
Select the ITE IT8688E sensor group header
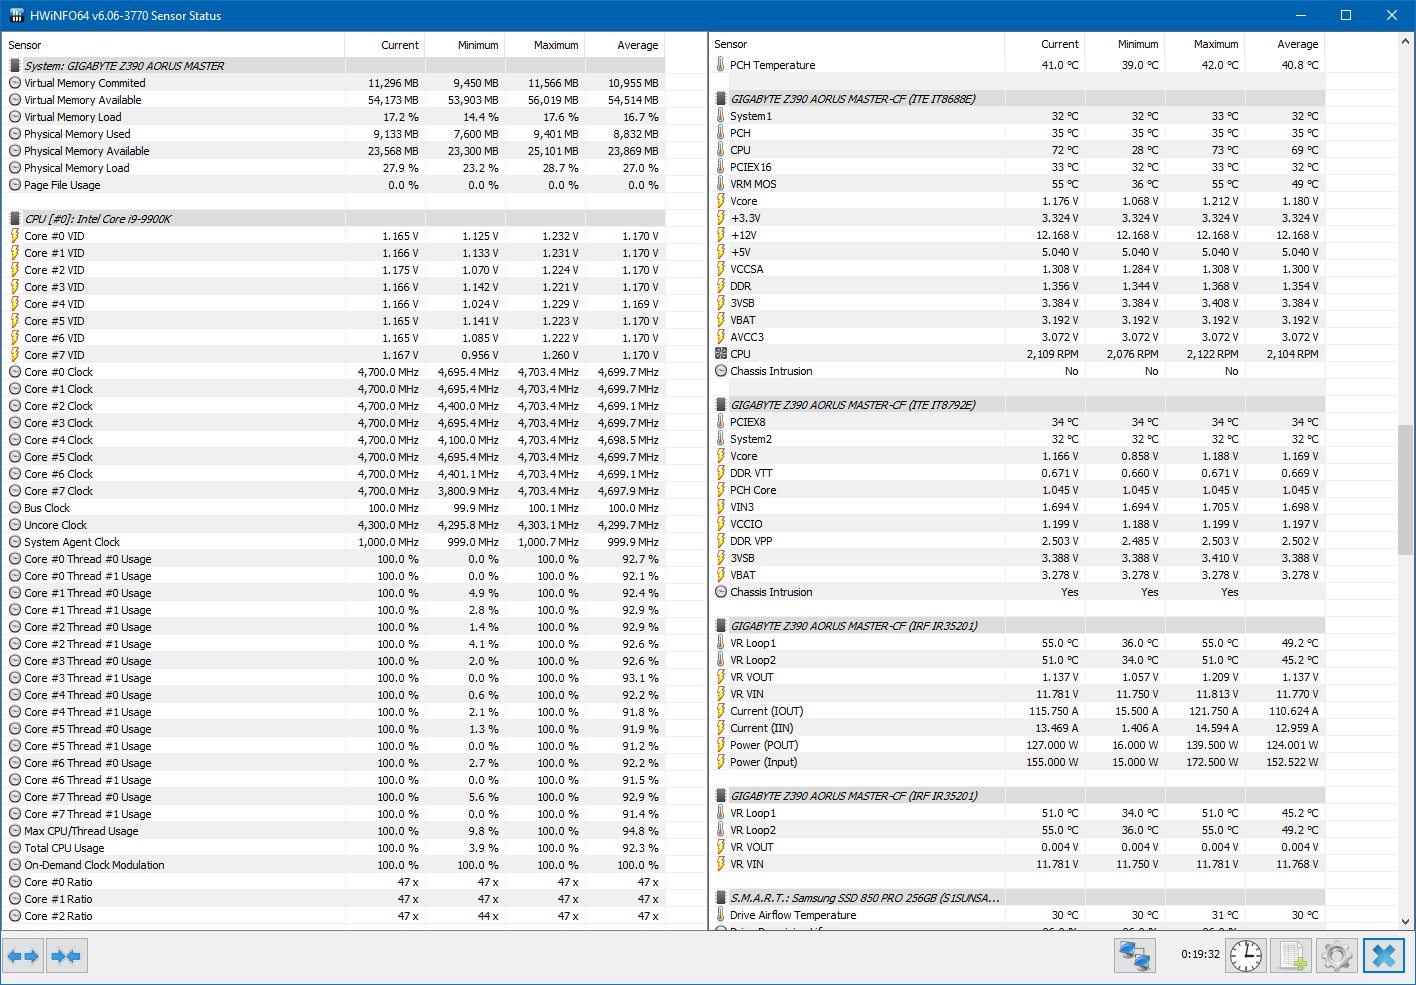coord(1017,99)
